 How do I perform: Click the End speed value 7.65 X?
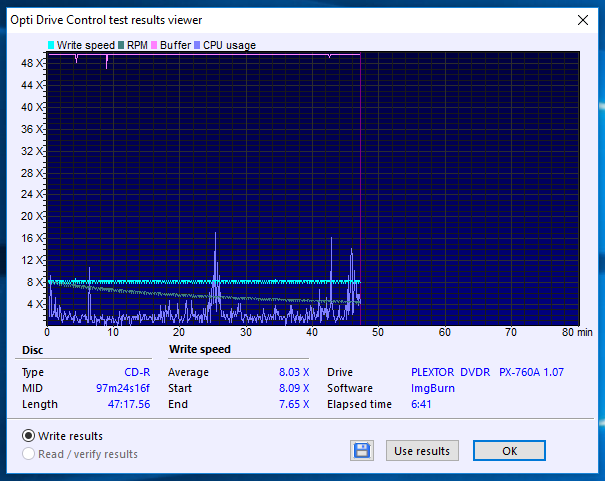click(x=294, y=404)
